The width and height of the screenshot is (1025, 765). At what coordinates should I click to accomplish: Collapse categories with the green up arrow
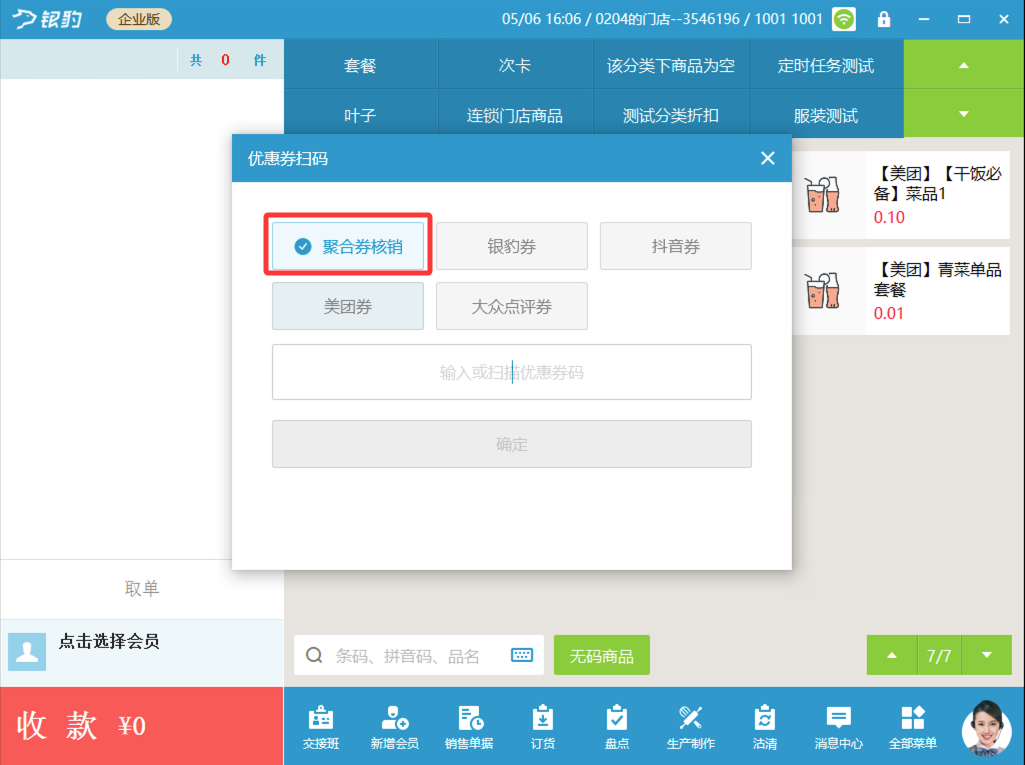point(964,65)
